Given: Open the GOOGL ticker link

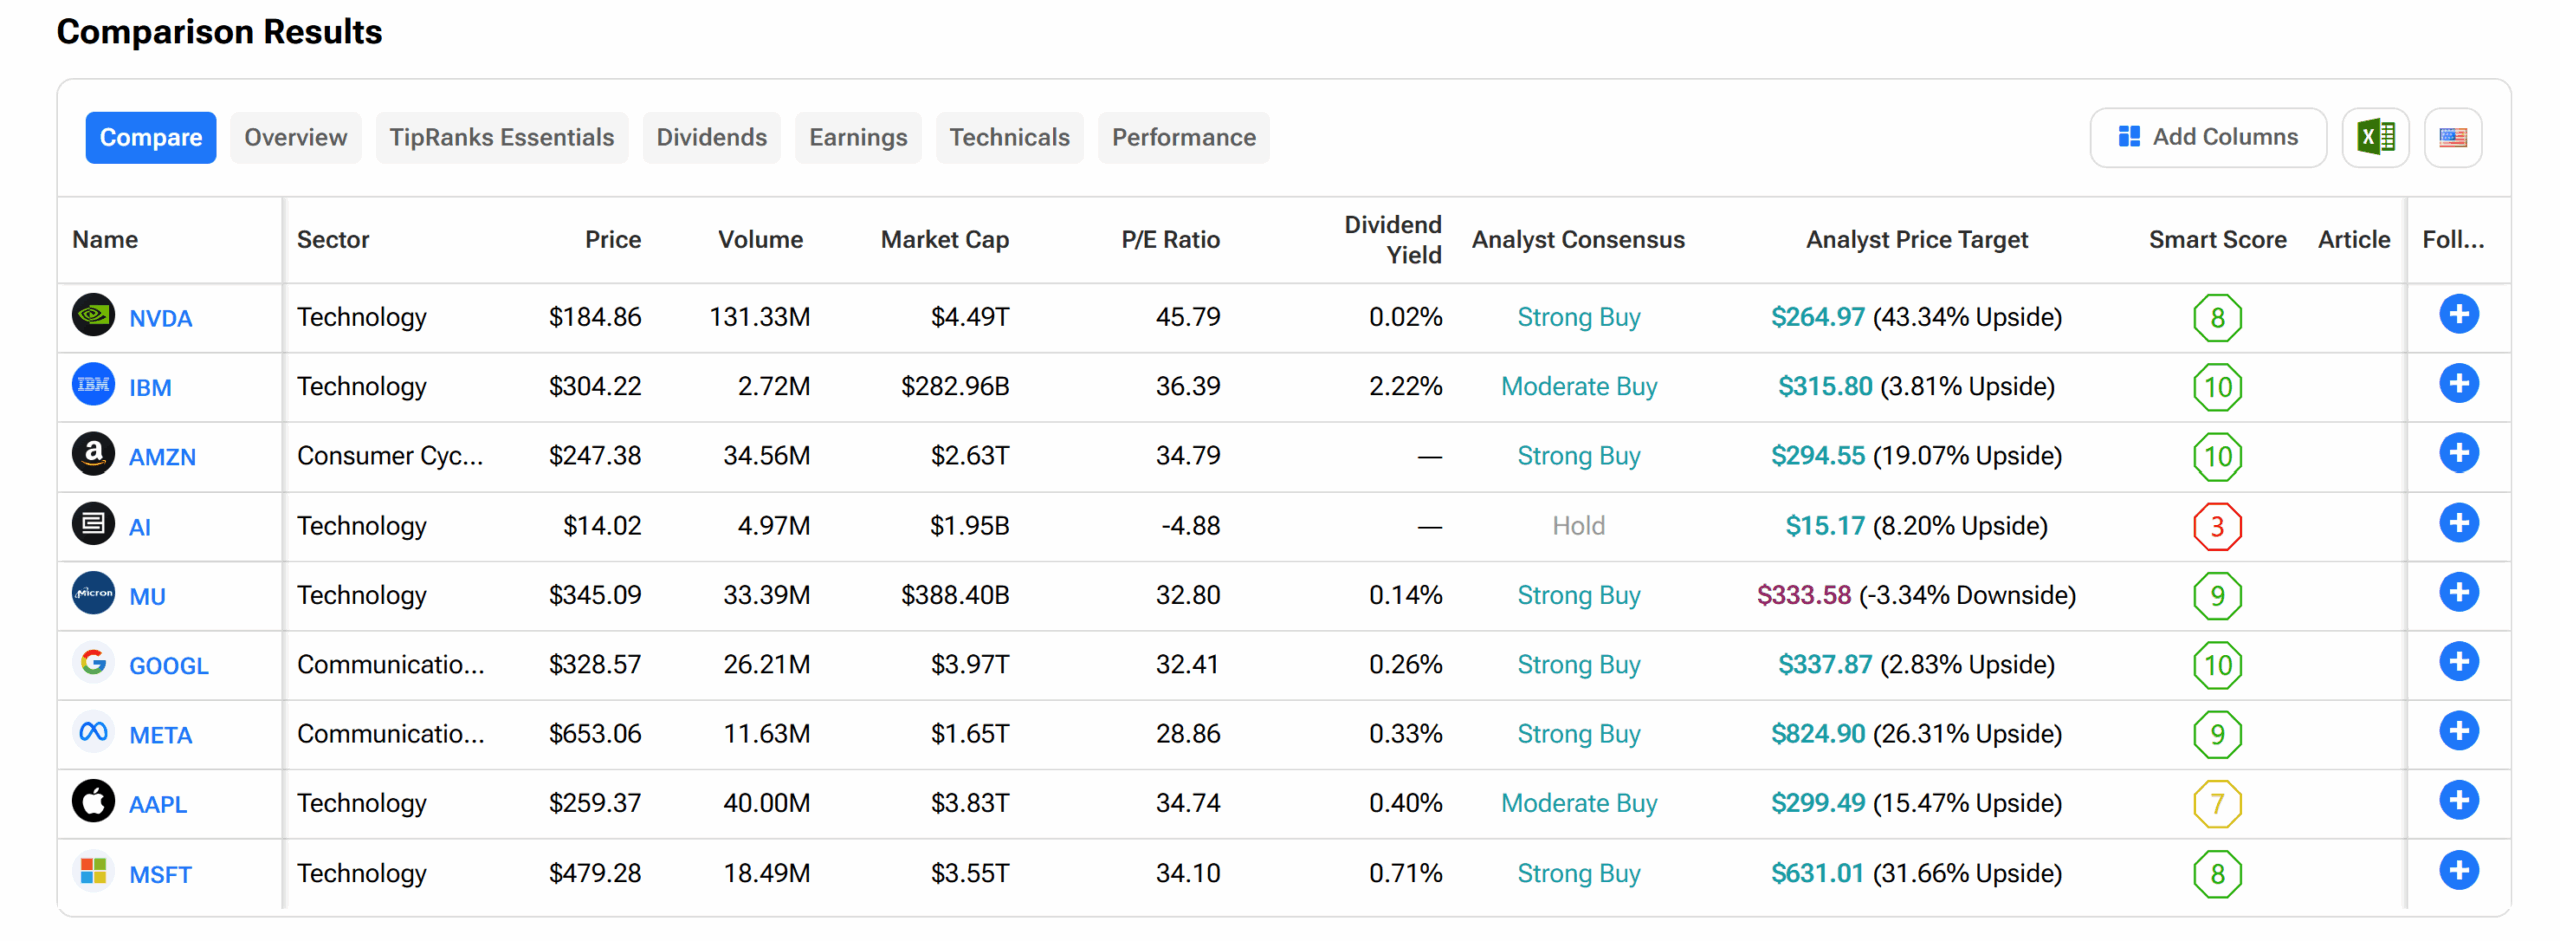Looking at the screenshot, I should [168, 666].
